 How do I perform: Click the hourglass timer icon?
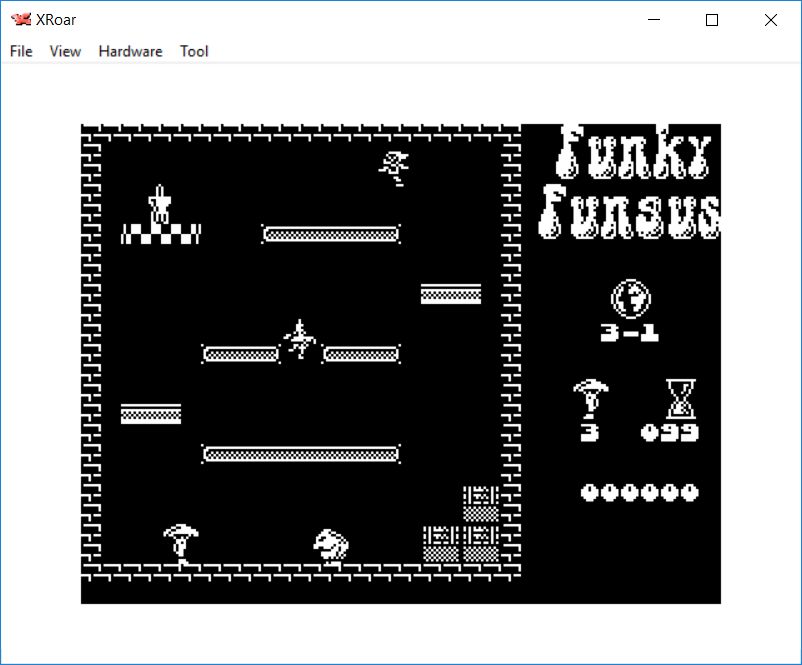pyautogui.click(x=681, y=399)
